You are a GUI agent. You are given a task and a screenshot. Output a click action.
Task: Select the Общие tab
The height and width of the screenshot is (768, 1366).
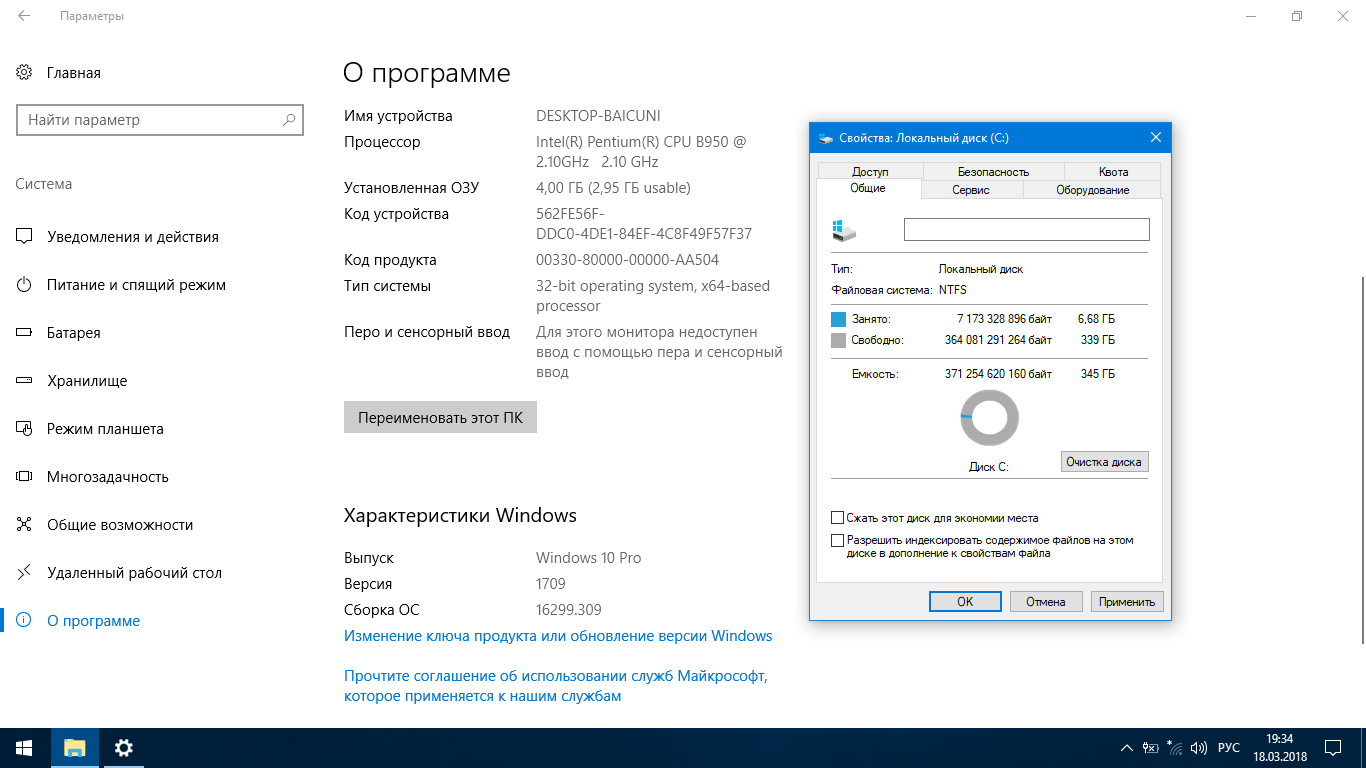point(868,188)
